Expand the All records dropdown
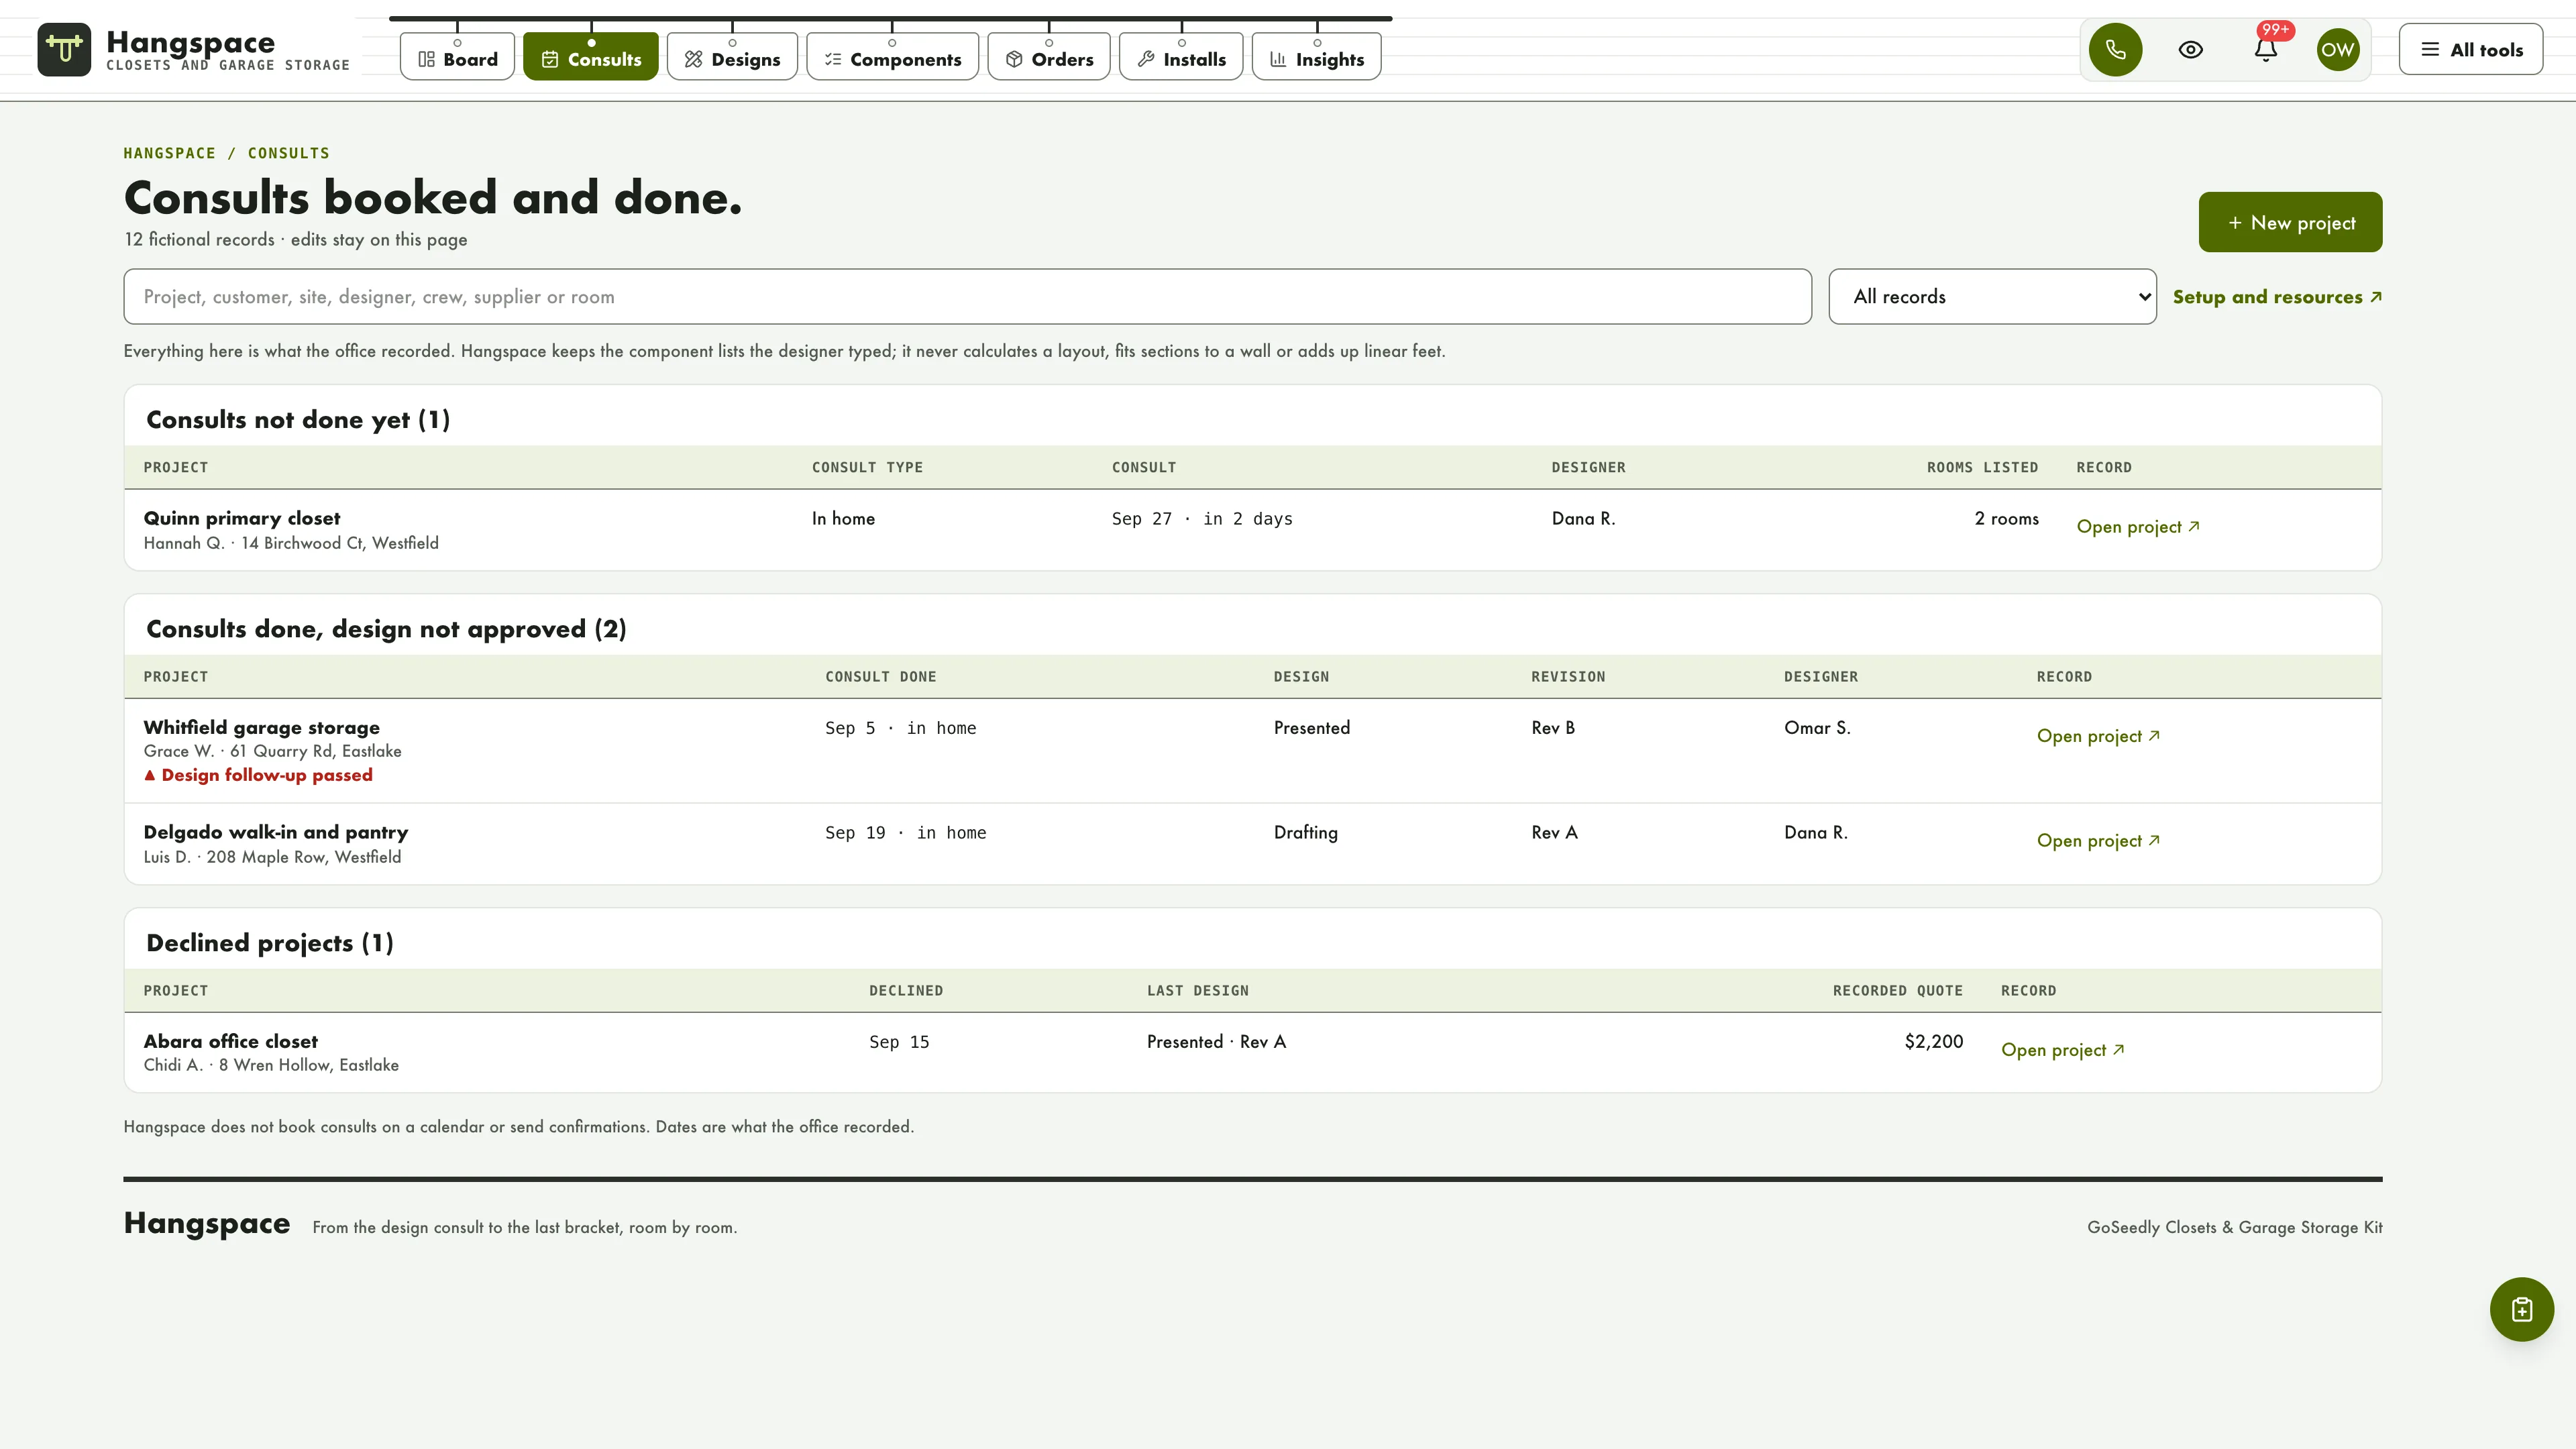Viewport: 2576px width, 1449px height. point(1992,296)
